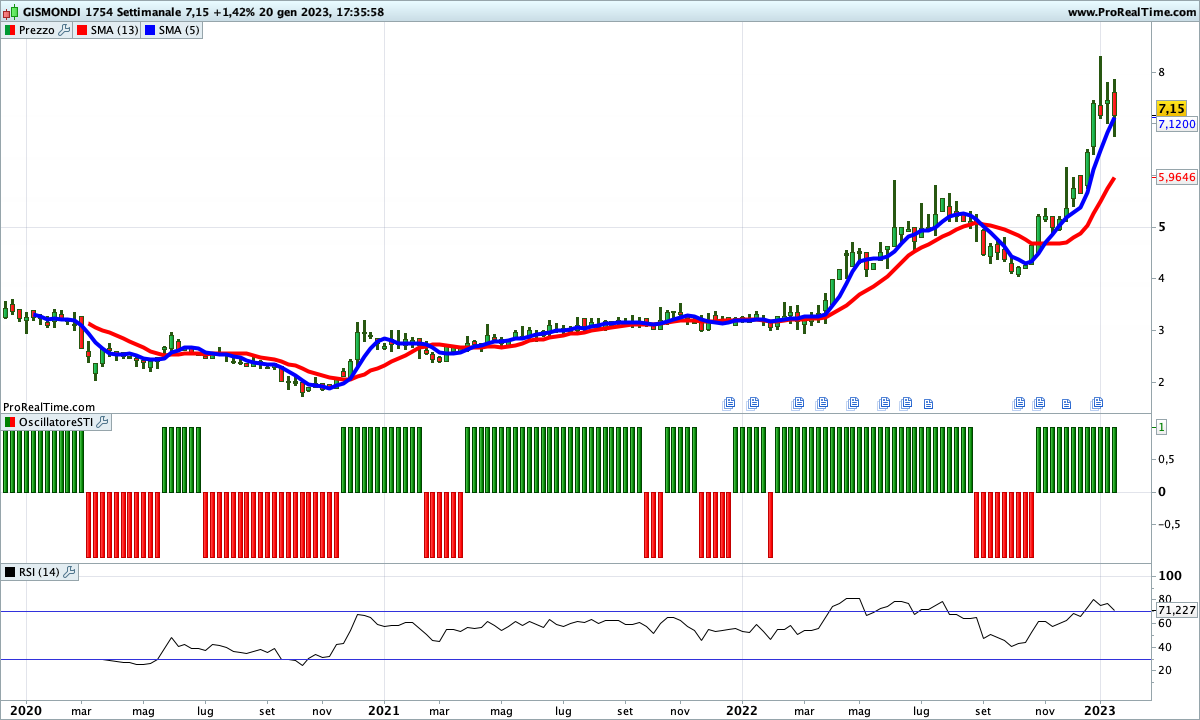Image resolution: width=1200 pixels, height=720 pixels.
Task: Select the SMA (13) indicator label
Action: [115, 30]
